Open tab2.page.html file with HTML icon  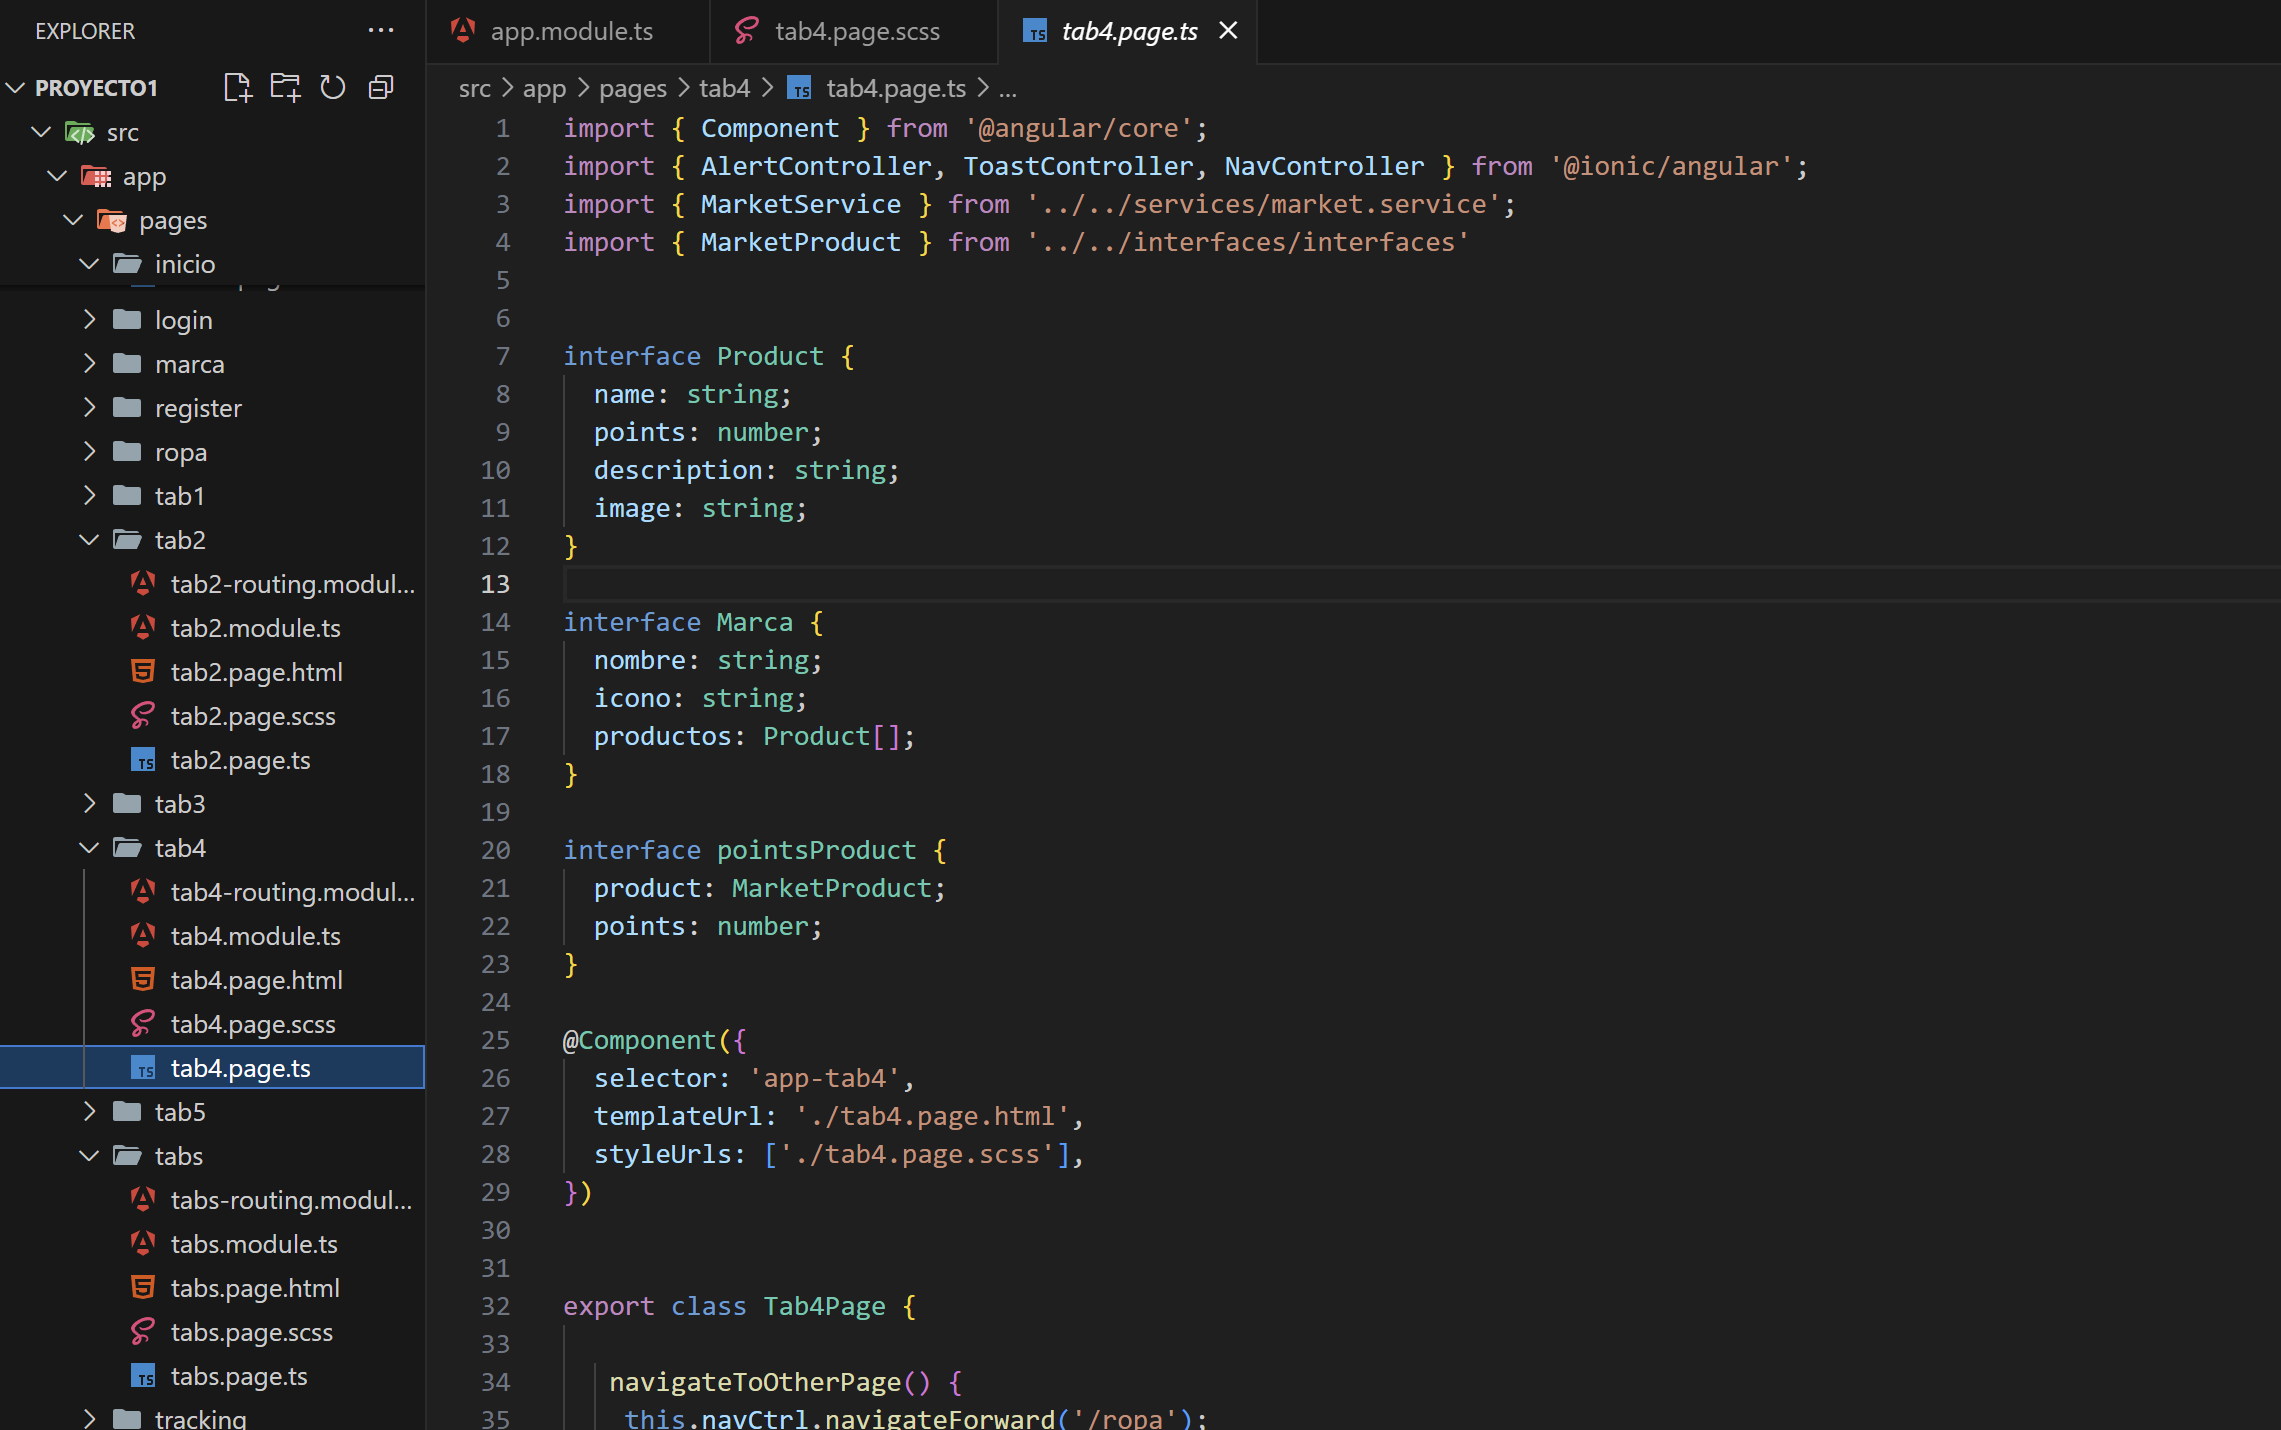click(x=256, y=672)
